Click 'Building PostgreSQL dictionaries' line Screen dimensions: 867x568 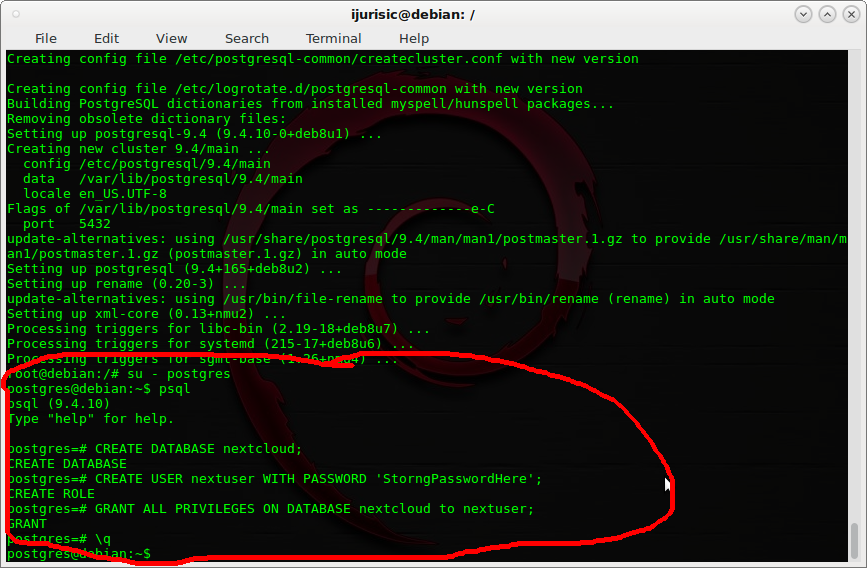[x=311, y=103]
